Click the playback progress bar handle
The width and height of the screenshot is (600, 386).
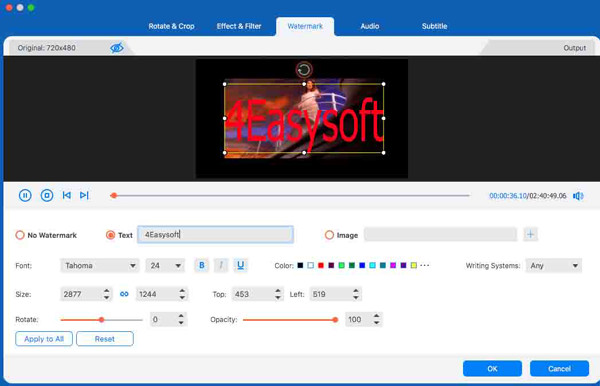(114, 195)
